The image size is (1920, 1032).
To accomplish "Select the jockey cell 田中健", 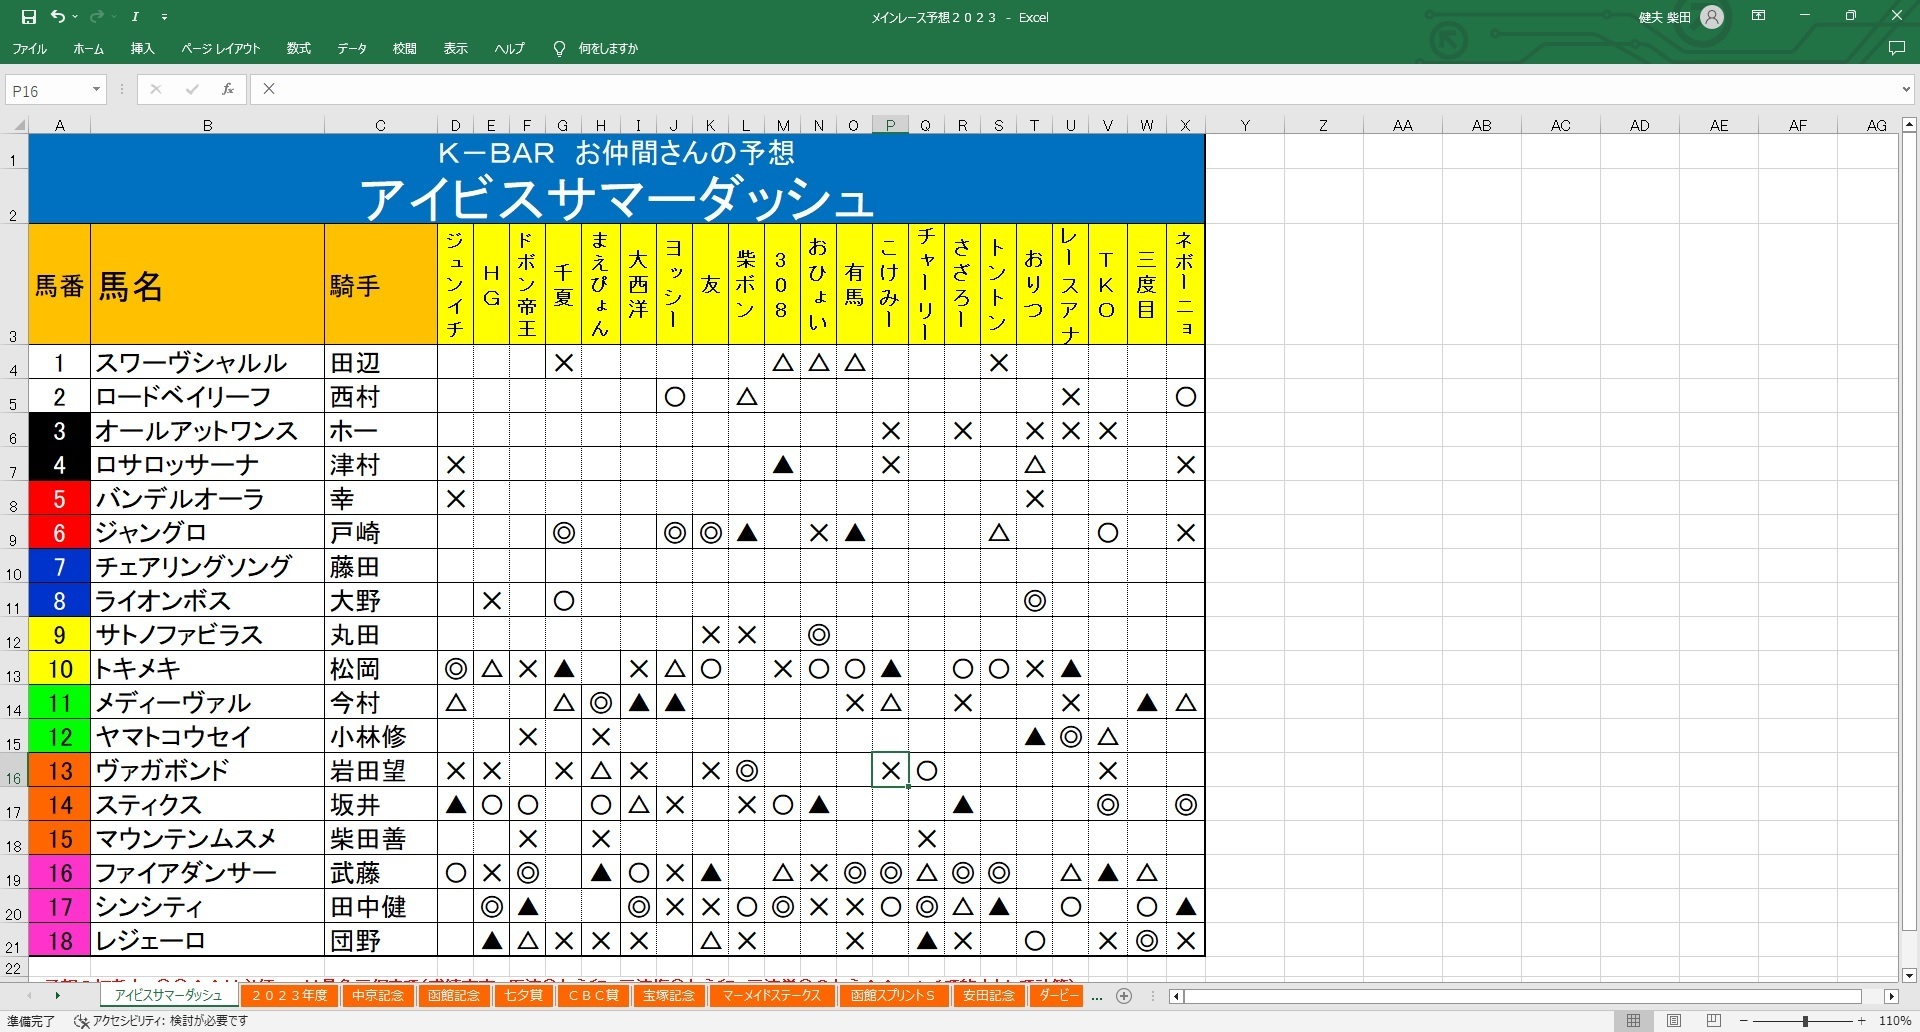I will [x=380, y=906].
